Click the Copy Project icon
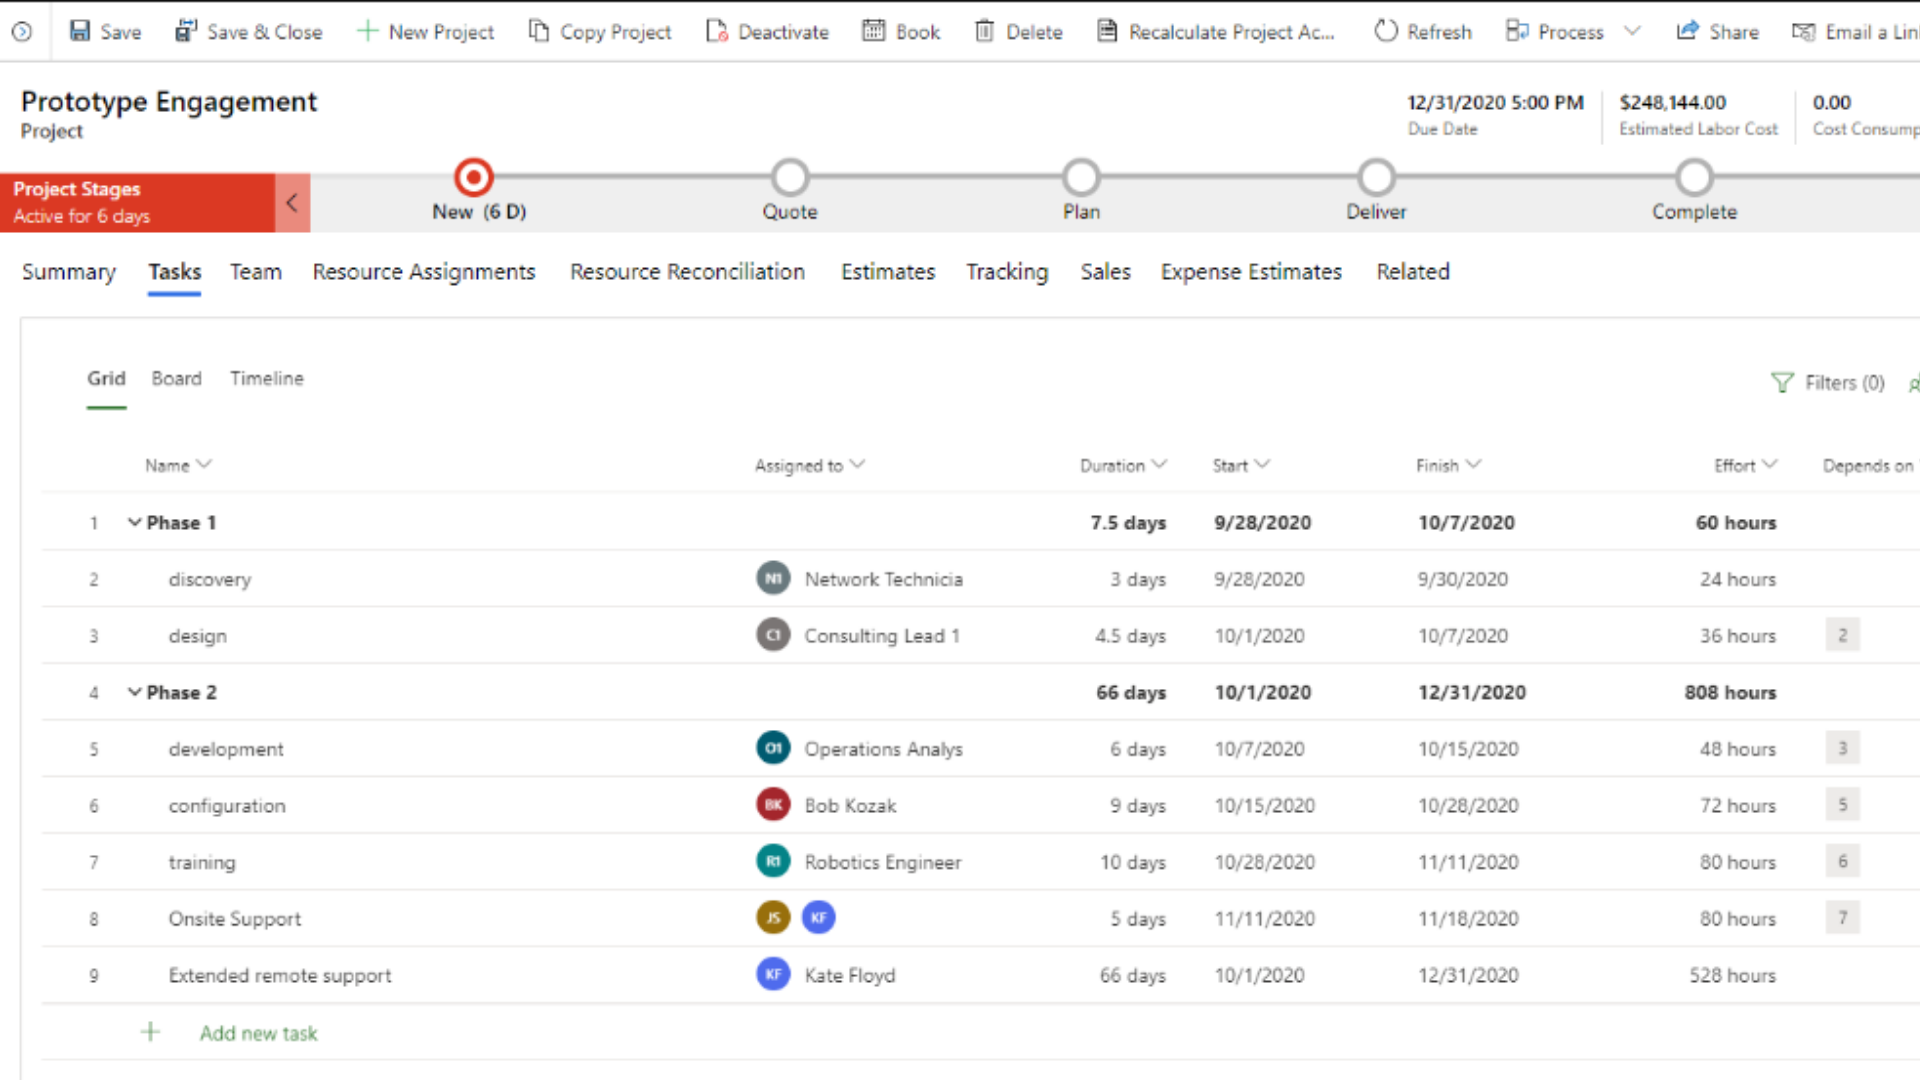This screenshot has height=1080, width=1920. pyautogui.click(x=539, y=31)
